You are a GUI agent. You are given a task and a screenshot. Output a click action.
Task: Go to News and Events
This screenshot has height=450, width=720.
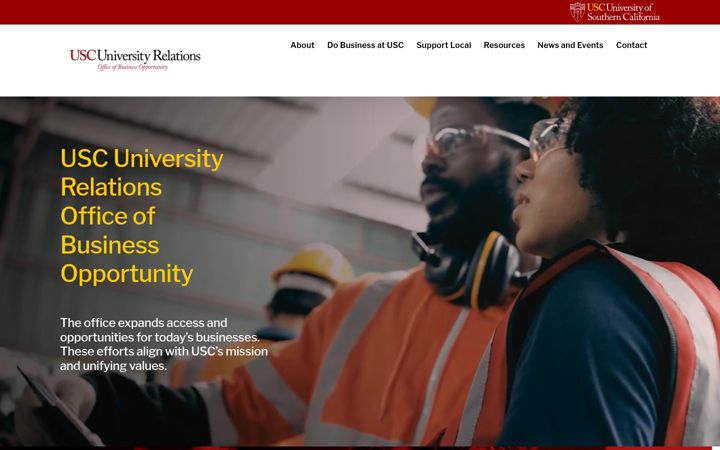pyautogui.click(x=570, y=45)
